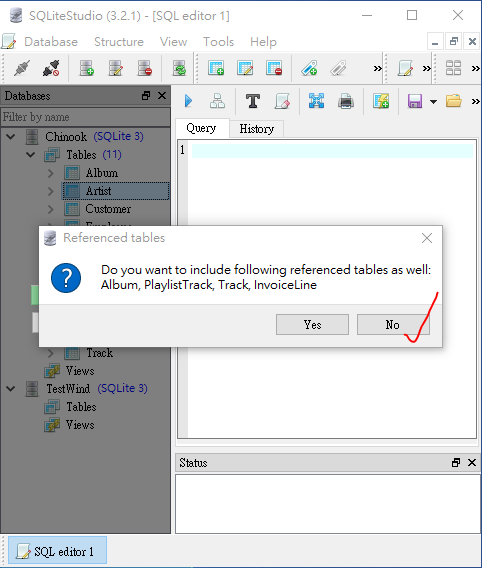Show more editor toolbar items chevron
Image resolution: width=482 pixels, height=568 pixels.
tap(475, 101)
